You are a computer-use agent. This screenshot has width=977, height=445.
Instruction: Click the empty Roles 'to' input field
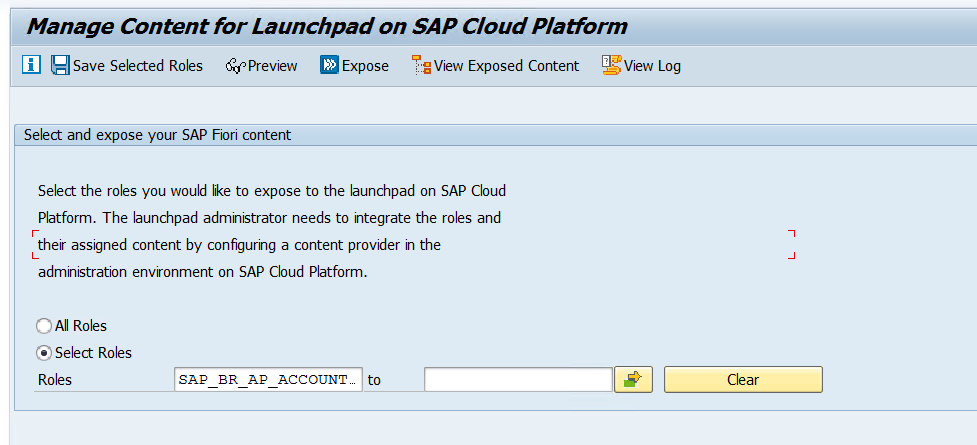pyautogui.click(x=517, y=380)
